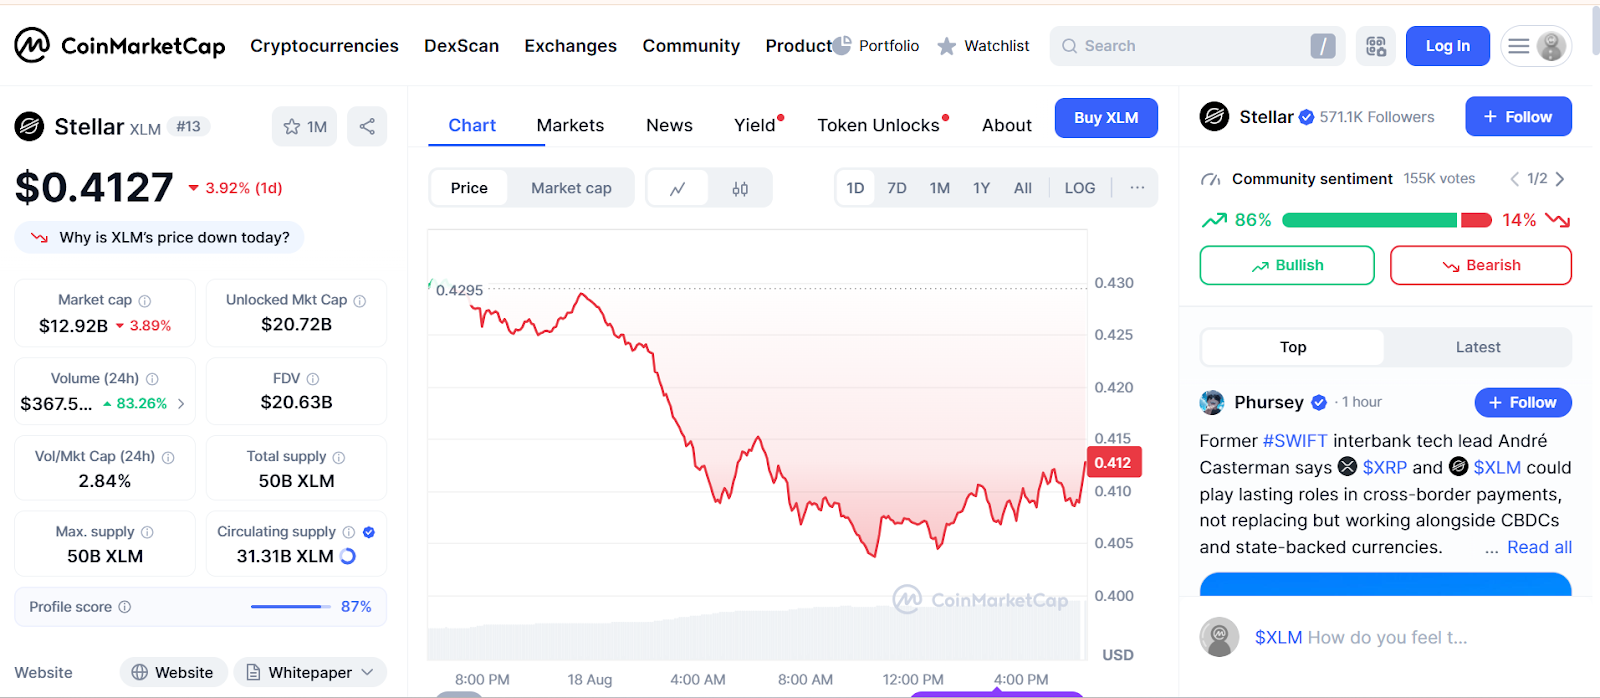Open chart more options ellipsis
Screen dimensions: 1600x698
[1137, 188]
